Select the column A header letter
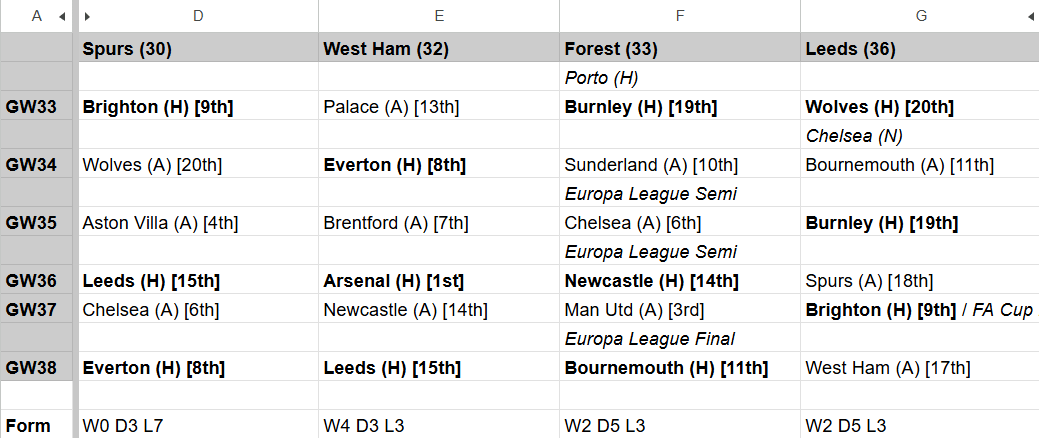1039x438 pixels. (x=36, y=16)
